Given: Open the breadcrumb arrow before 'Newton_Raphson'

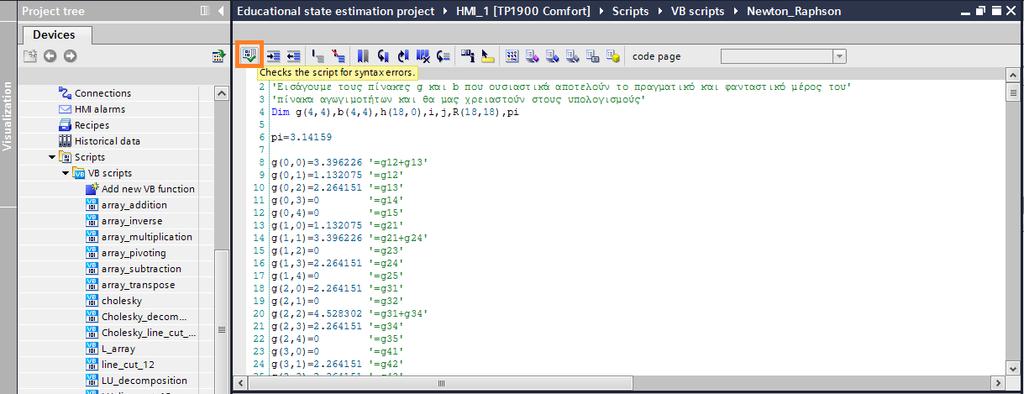Looking at the screenshot, I should pyautogui.click(x=737, y=11).
